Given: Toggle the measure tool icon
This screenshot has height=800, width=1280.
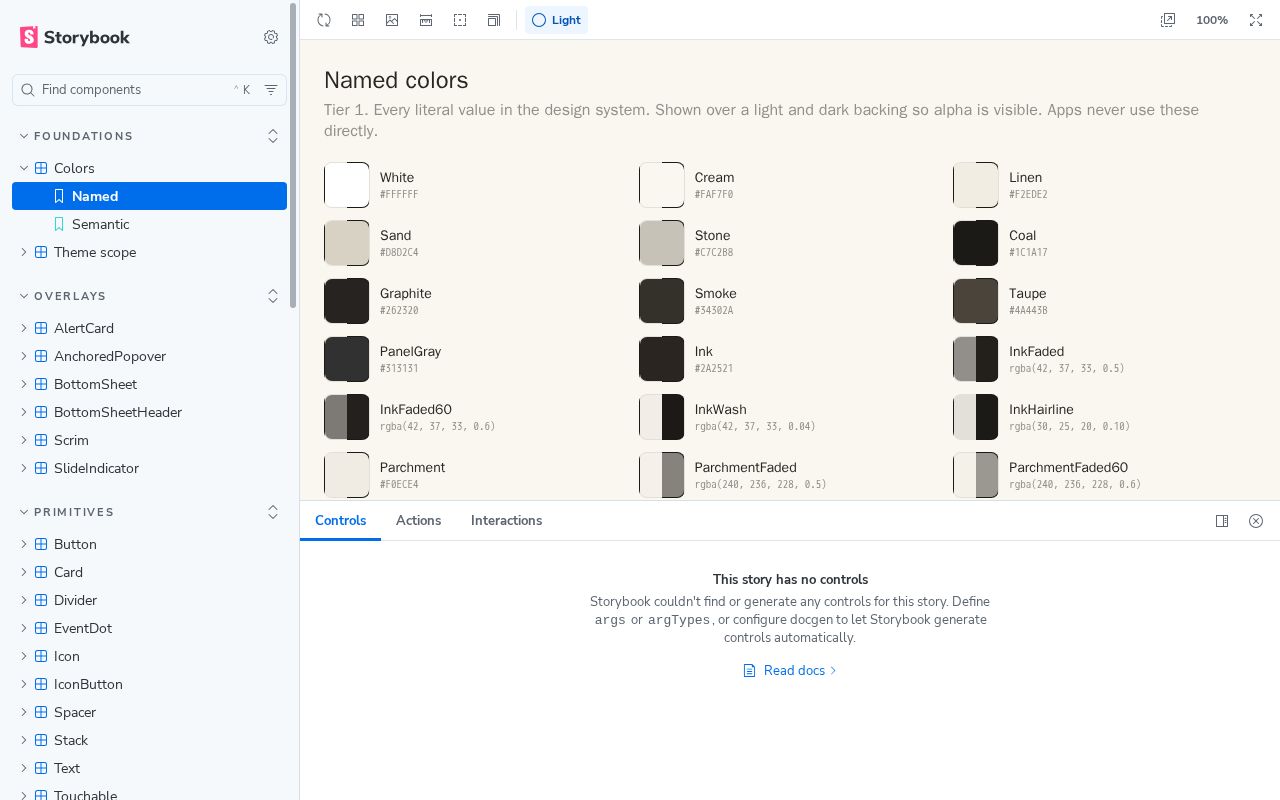Looking at the screenshot, I should click(x=426, y=20).
